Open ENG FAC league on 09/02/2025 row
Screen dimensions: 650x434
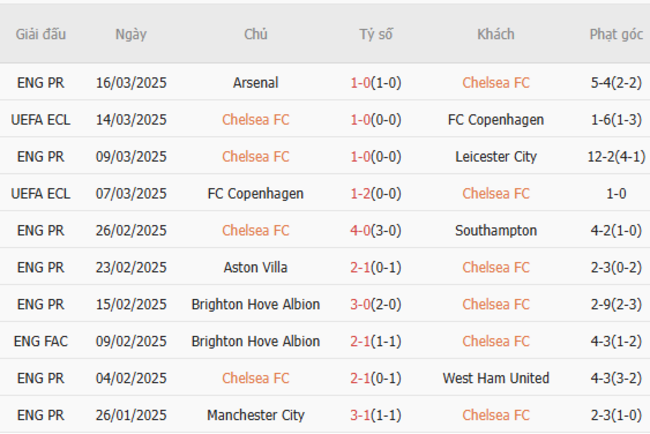(41, 341)
